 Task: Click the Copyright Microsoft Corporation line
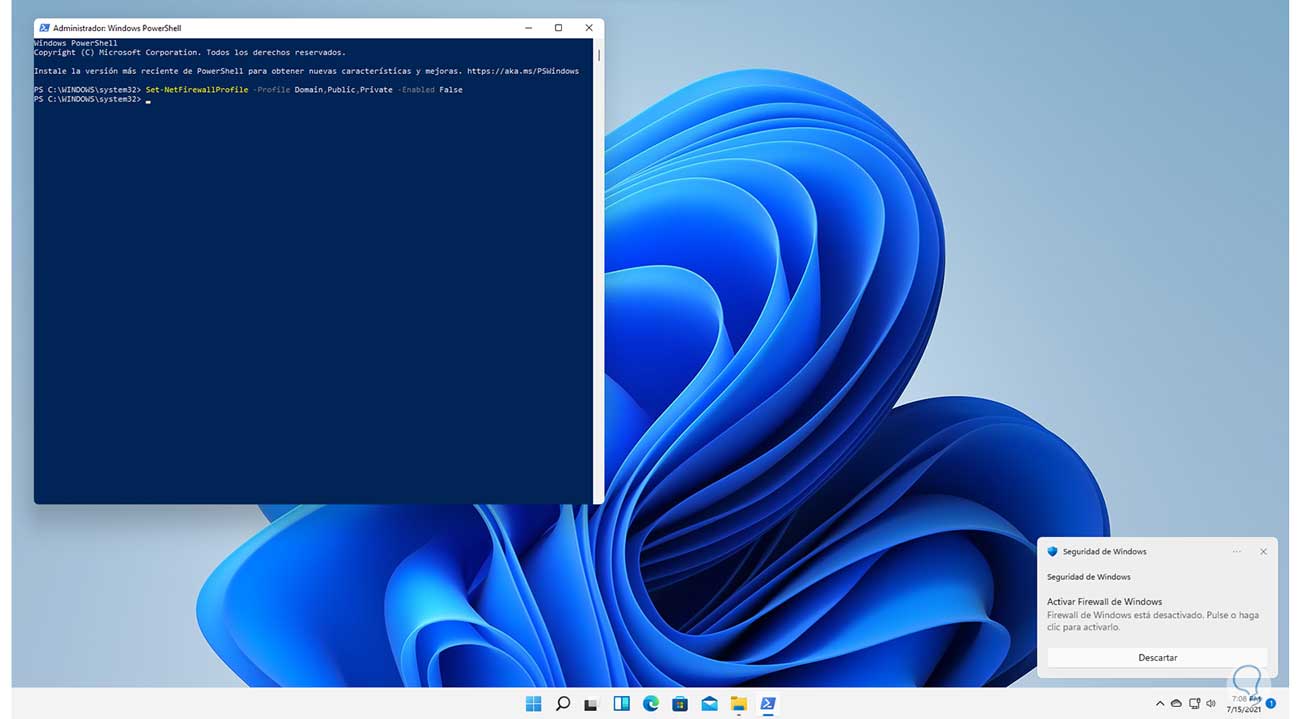coord(190,52)
